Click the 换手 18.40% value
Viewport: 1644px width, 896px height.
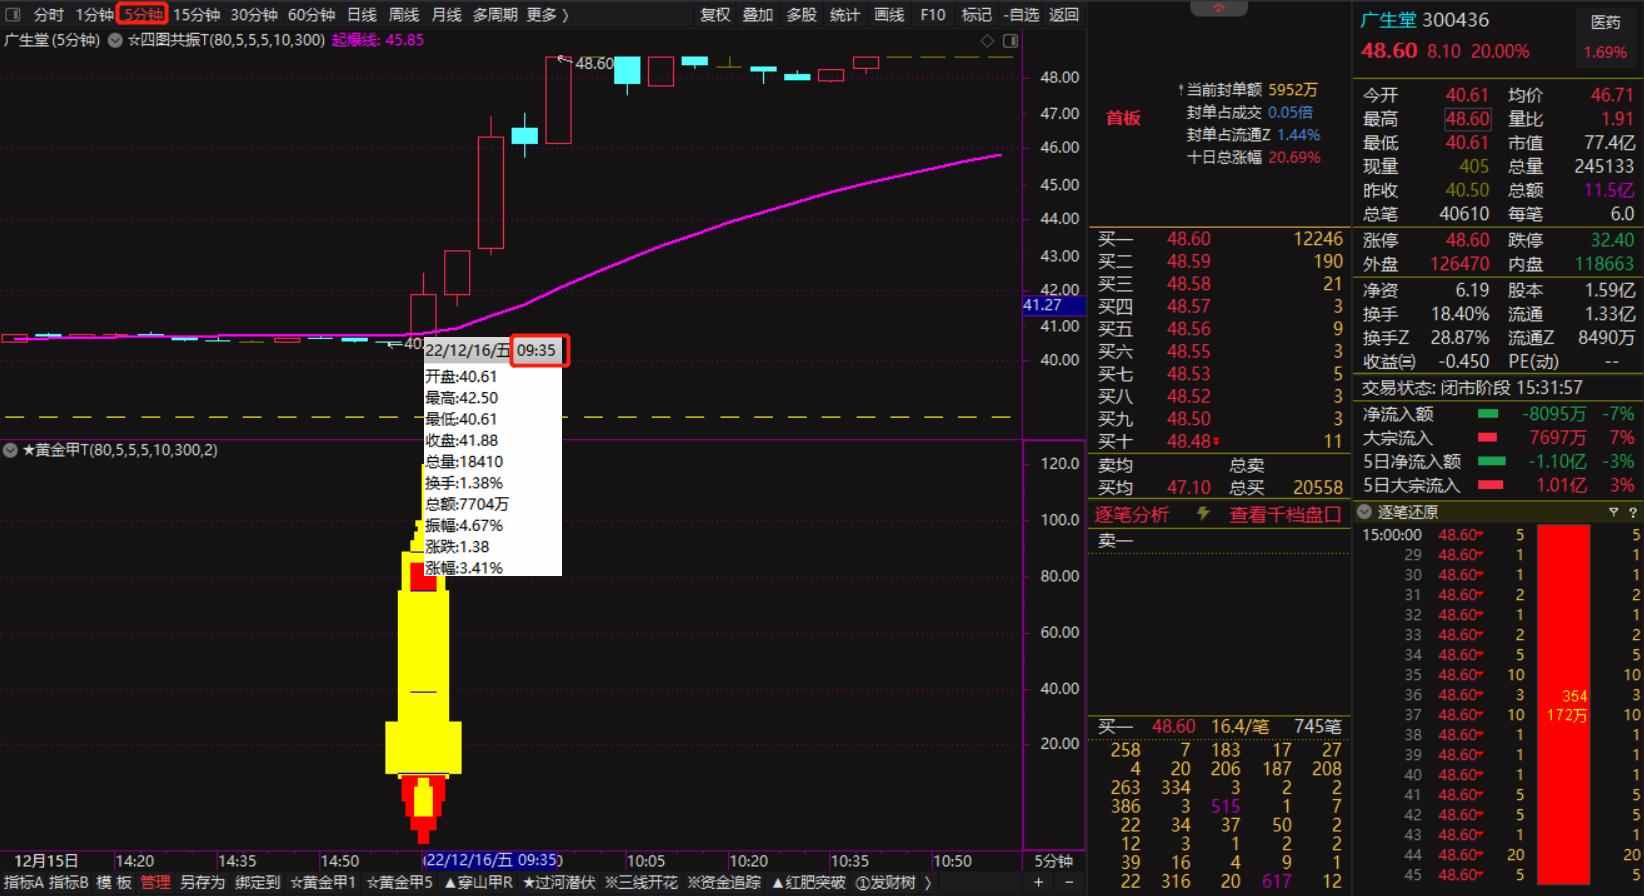[x=1459, y=314]
